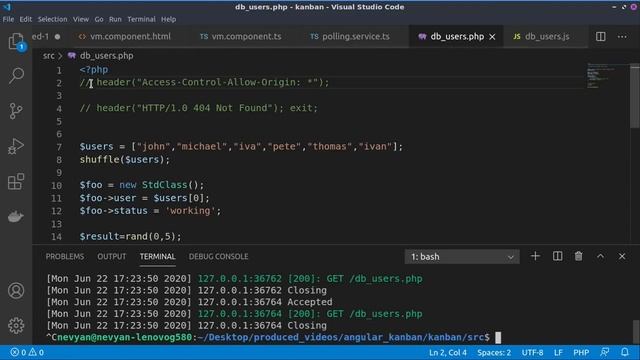Click the shuffle($users); code line
The image size is (640, 360).
pyautogui.click(x=124, y=160)
